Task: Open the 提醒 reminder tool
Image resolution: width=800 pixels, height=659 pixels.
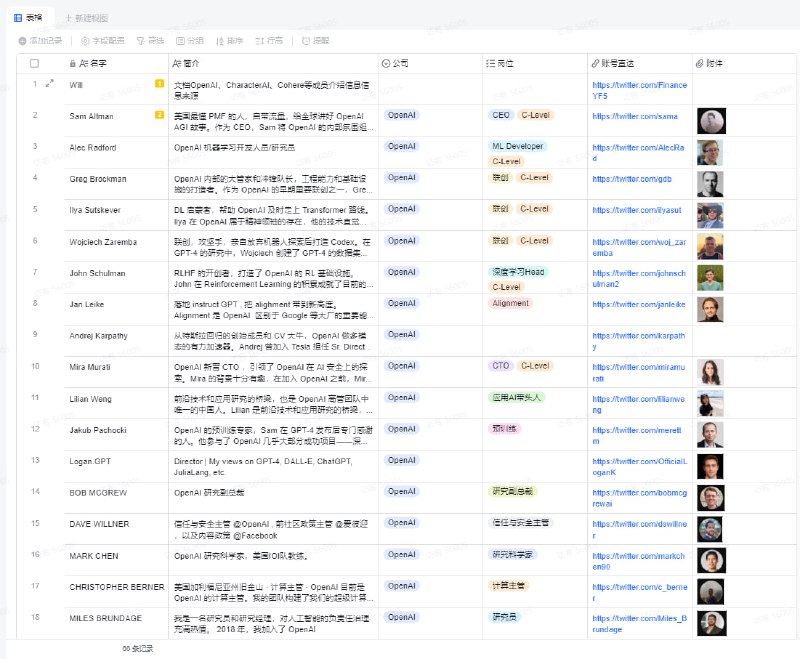Action: point(315,41)
